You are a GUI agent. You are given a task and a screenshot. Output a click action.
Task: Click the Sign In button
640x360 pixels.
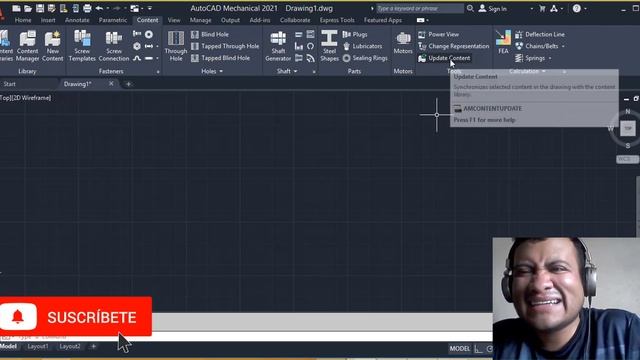[x=493, y=8]
